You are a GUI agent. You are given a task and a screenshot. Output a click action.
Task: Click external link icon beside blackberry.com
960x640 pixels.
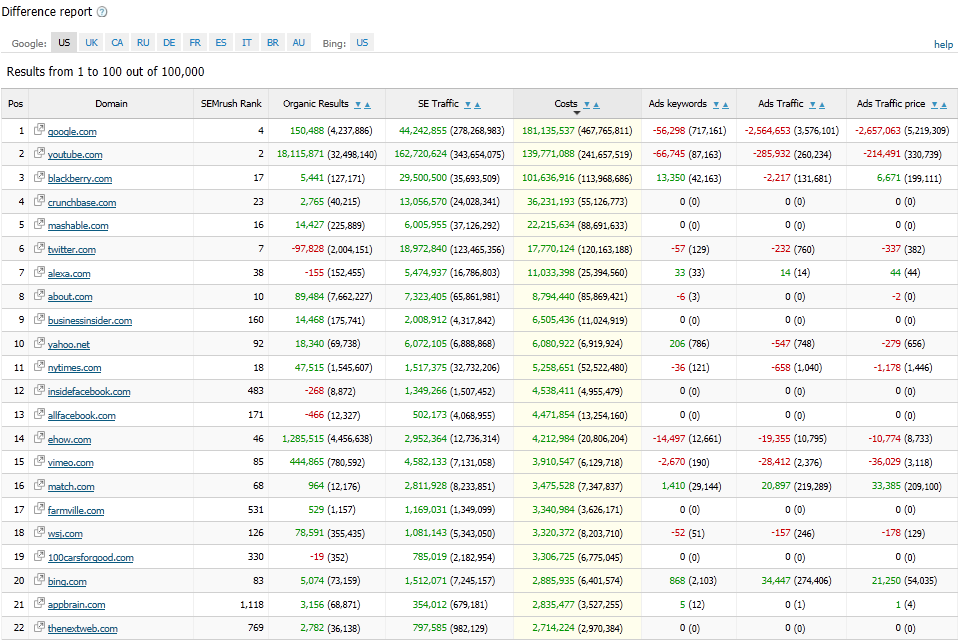point(39,176)
